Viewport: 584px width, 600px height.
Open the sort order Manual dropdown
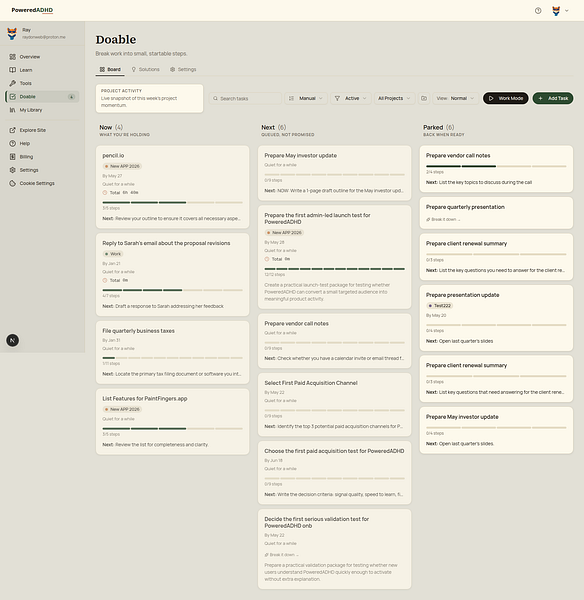[x=306, y=98]
